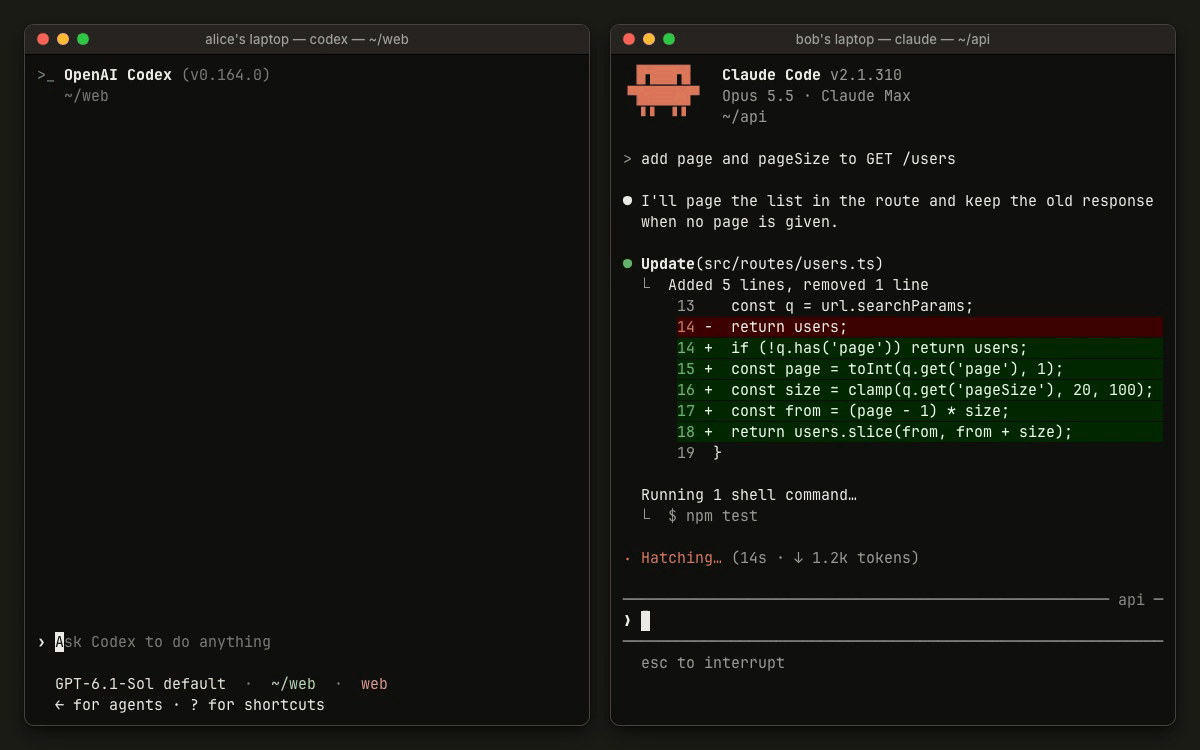Image resolution: width=1200 pixels, height=750 pixels.
Task: Maximize the alice's laptop codex window
Action: (83, 39)
